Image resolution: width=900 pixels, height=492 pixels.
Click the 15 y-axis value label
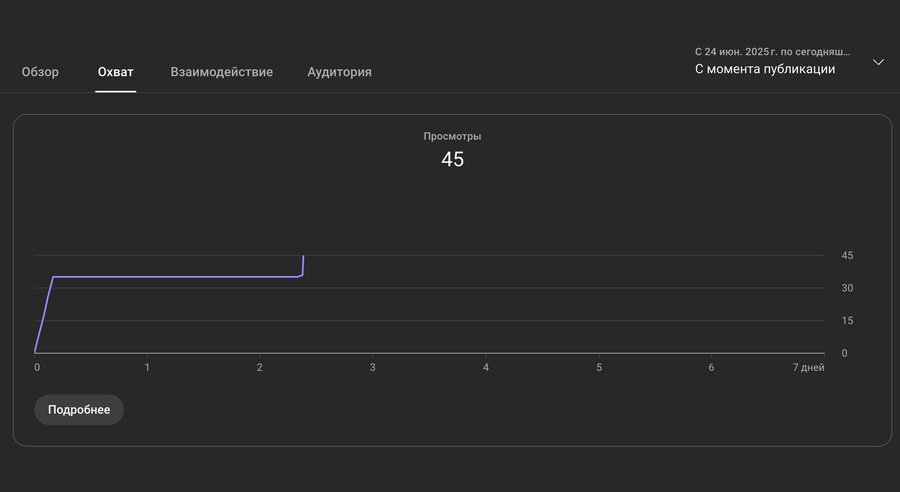[847, 321]
